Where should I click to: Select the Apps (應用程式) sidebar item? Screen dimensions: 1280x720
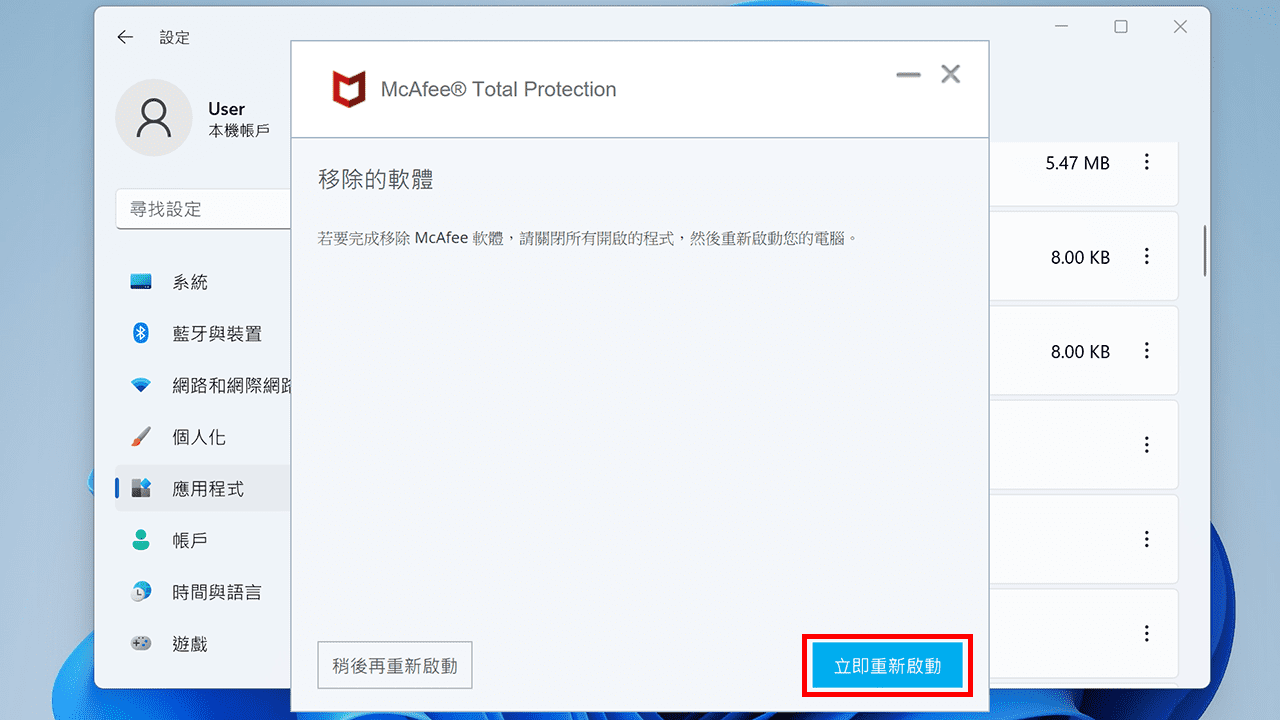[x=203, y=489]
